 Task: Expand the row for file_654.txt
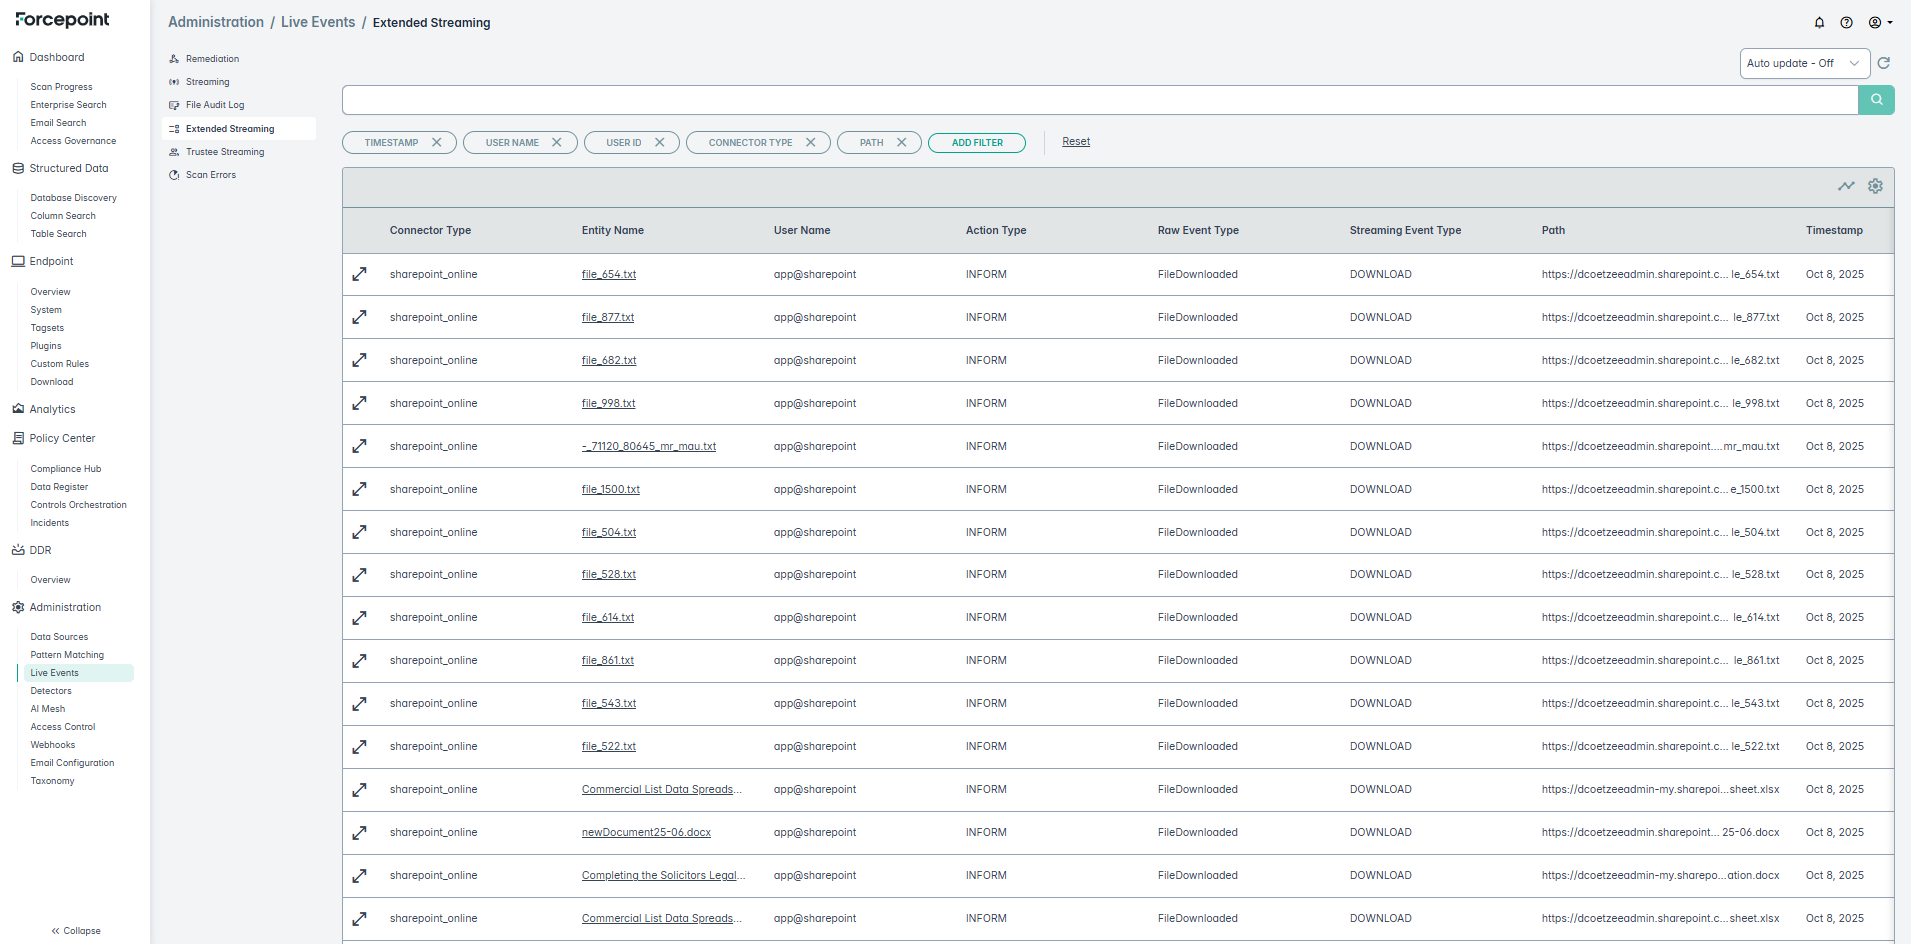coord(360,274)
